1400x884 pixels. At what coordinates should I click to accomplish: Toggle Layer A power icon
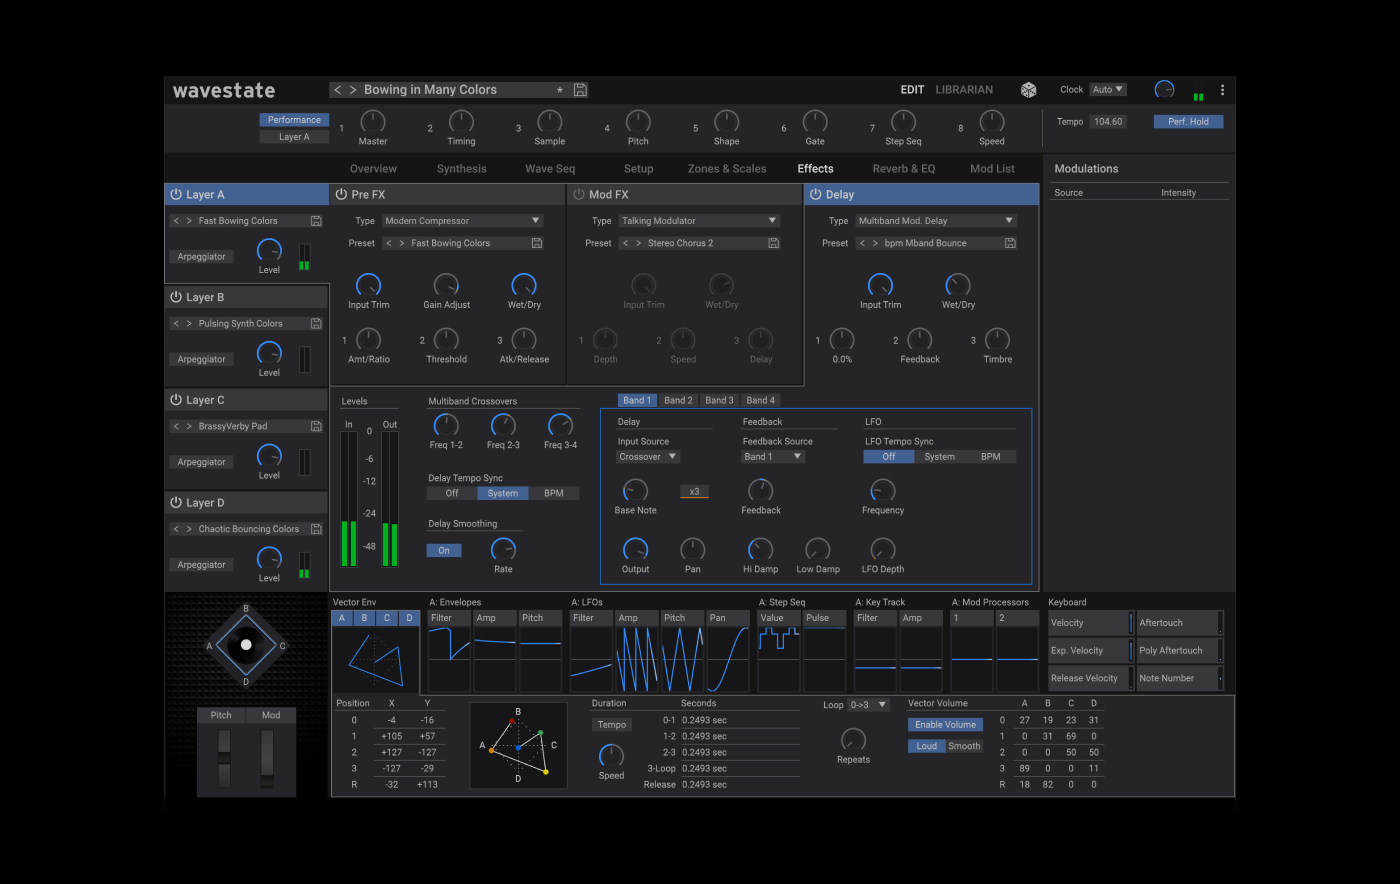click(x=176, y=195)
